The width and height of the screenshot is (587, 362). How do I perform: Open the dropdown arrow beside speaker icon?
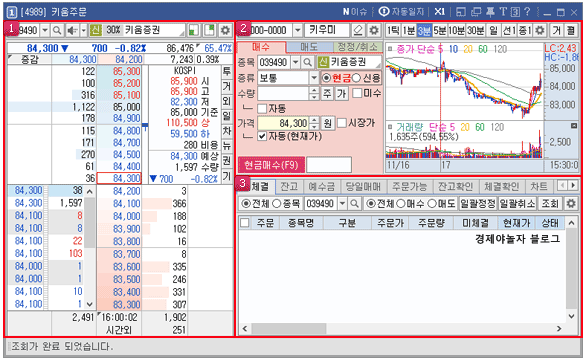pos(83,30)
